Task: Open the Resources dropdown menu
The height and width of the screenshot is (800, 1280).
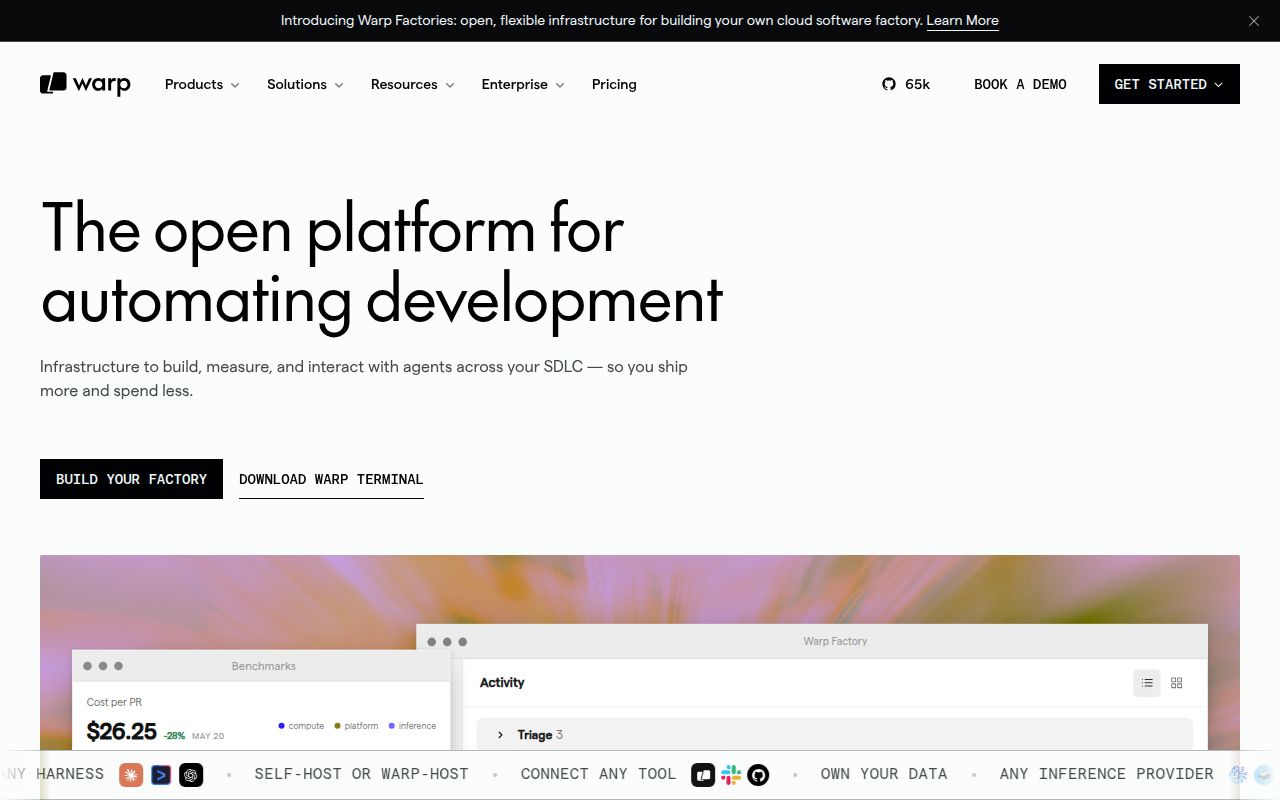Action: pos(412,84)
